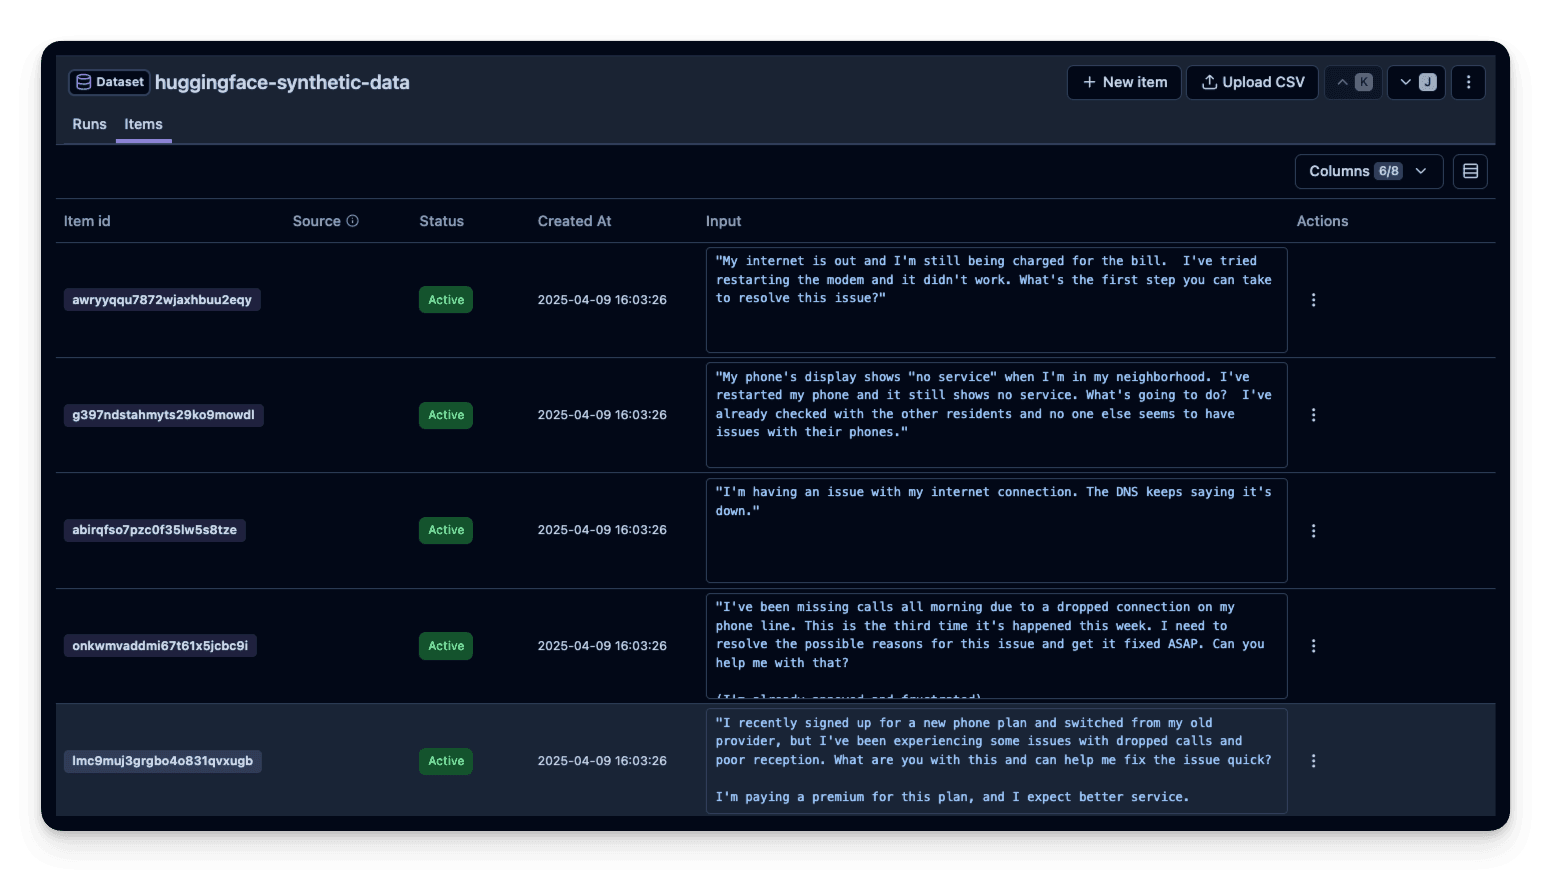
Task: Click the Dataset badge icon
Action: point(84,82)
